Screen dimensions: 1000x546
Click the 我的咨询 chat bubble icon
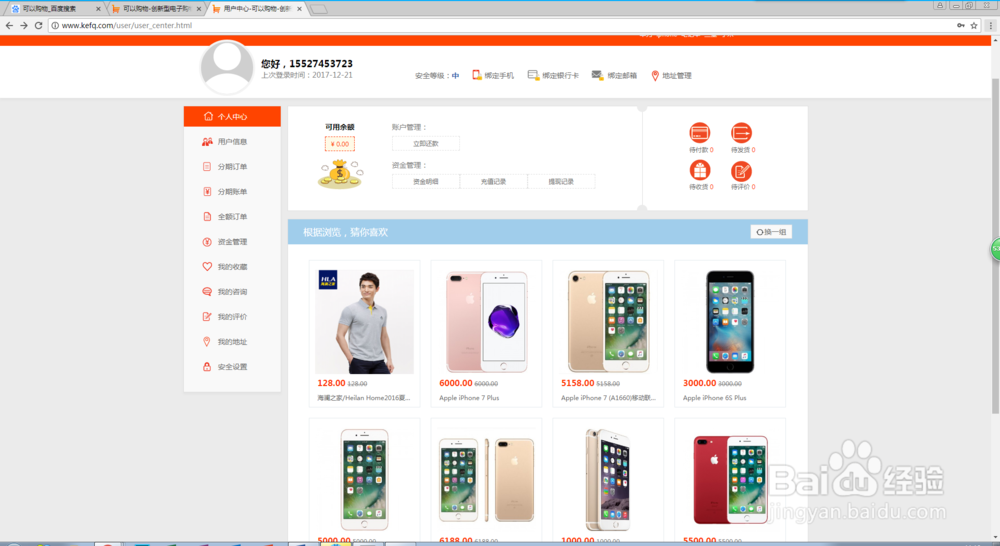(207, 291)
